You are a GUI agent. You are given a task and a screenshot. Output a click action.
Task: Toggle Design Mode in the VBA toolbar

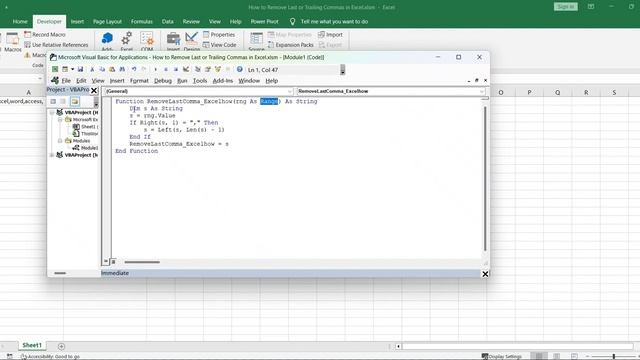[186, 69]
